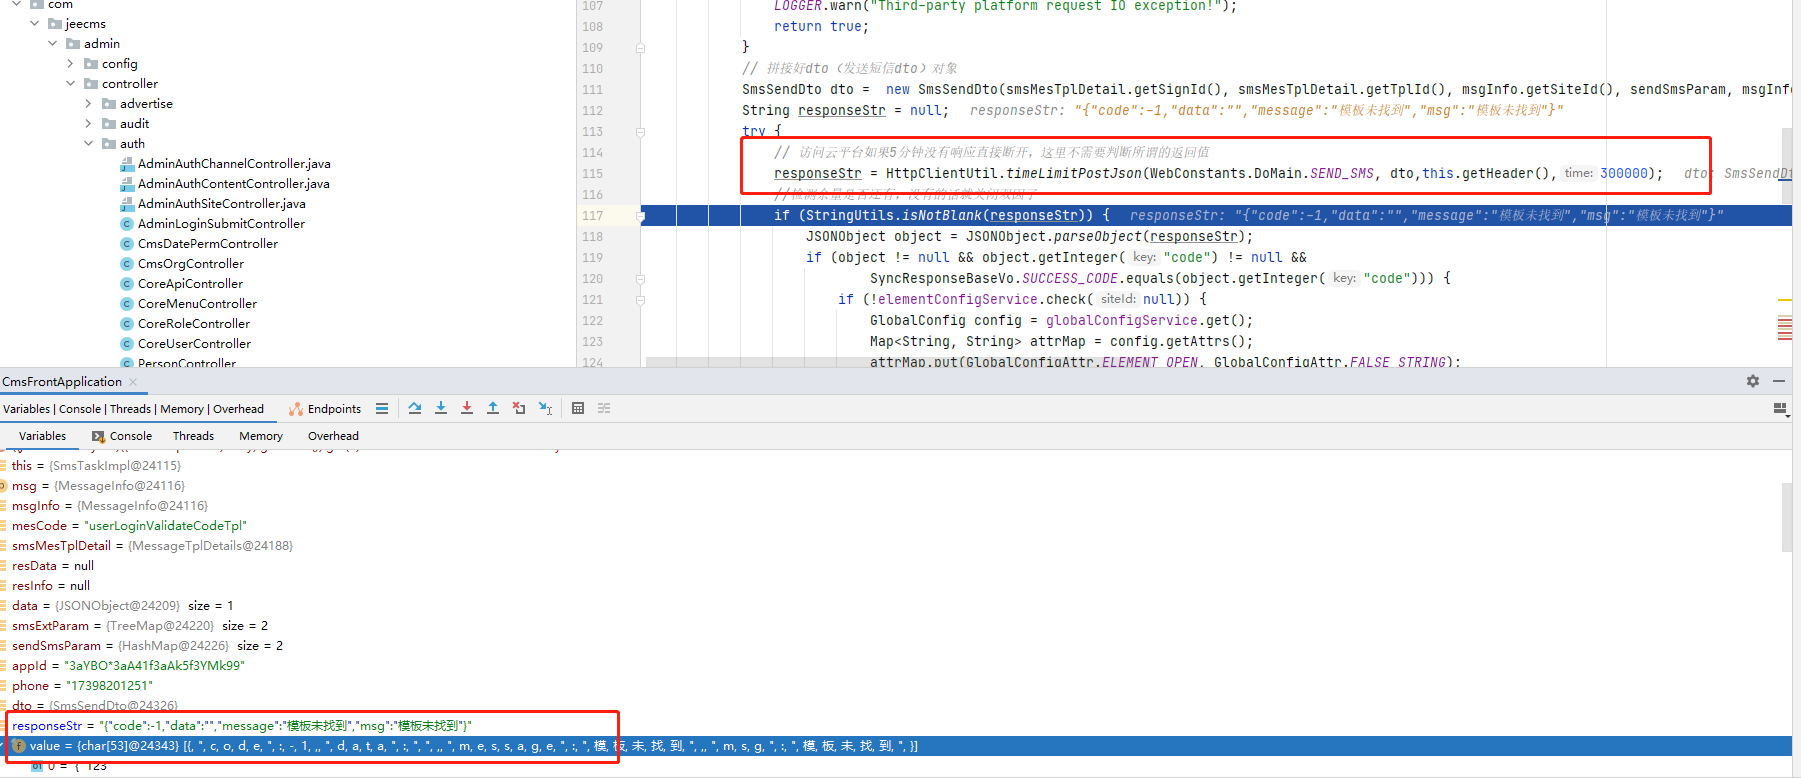Click the red Force Step Into icon

467,408
